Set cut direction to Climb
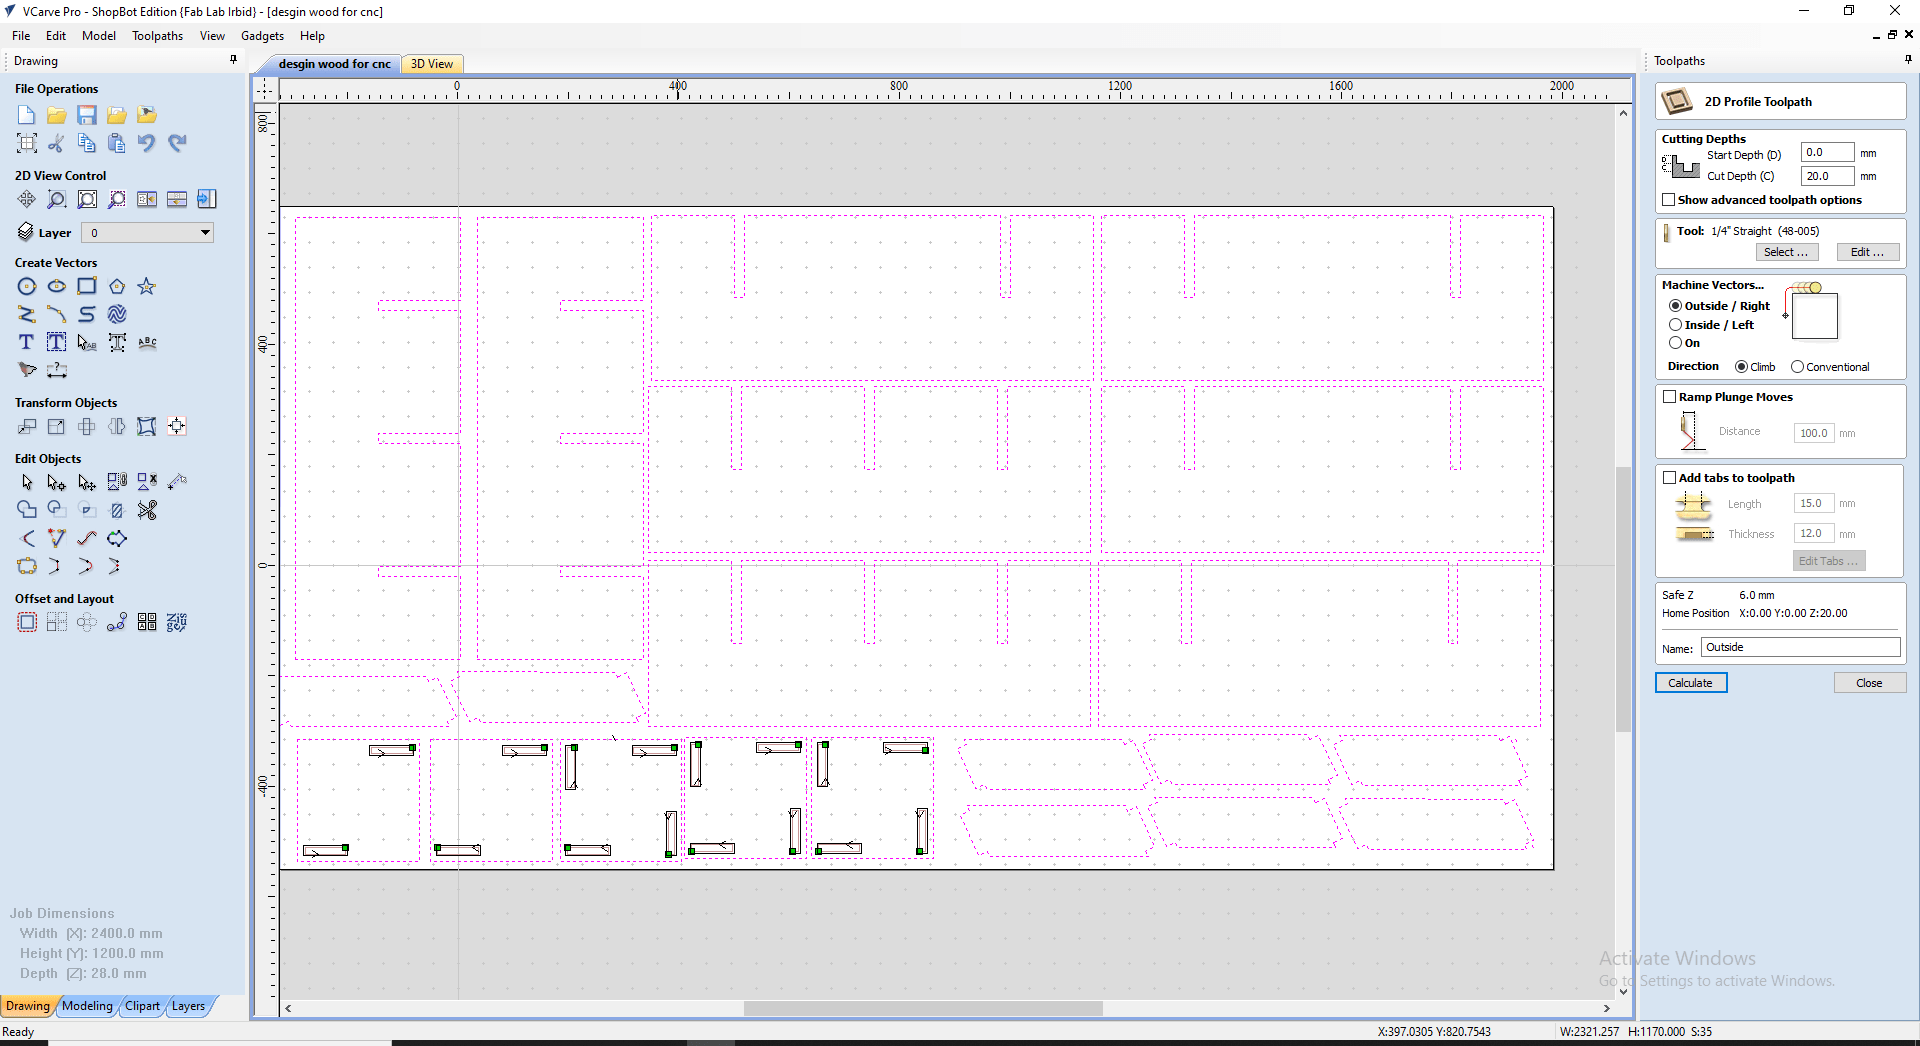Viewport: 1920px width, 1046px height. point(1741,367)
